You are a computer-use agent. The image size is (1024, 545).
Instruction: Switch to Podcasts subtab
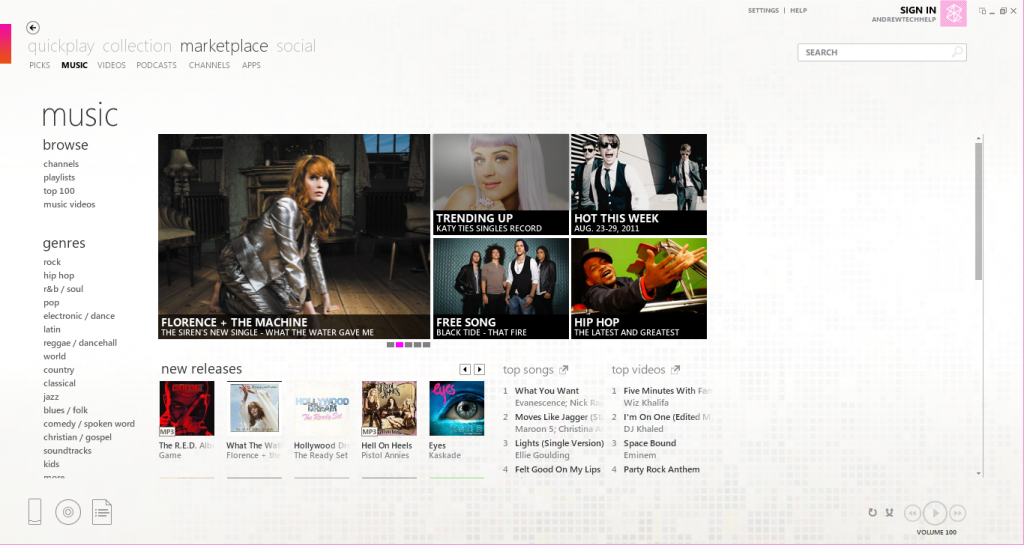click(x=157, y=65)
